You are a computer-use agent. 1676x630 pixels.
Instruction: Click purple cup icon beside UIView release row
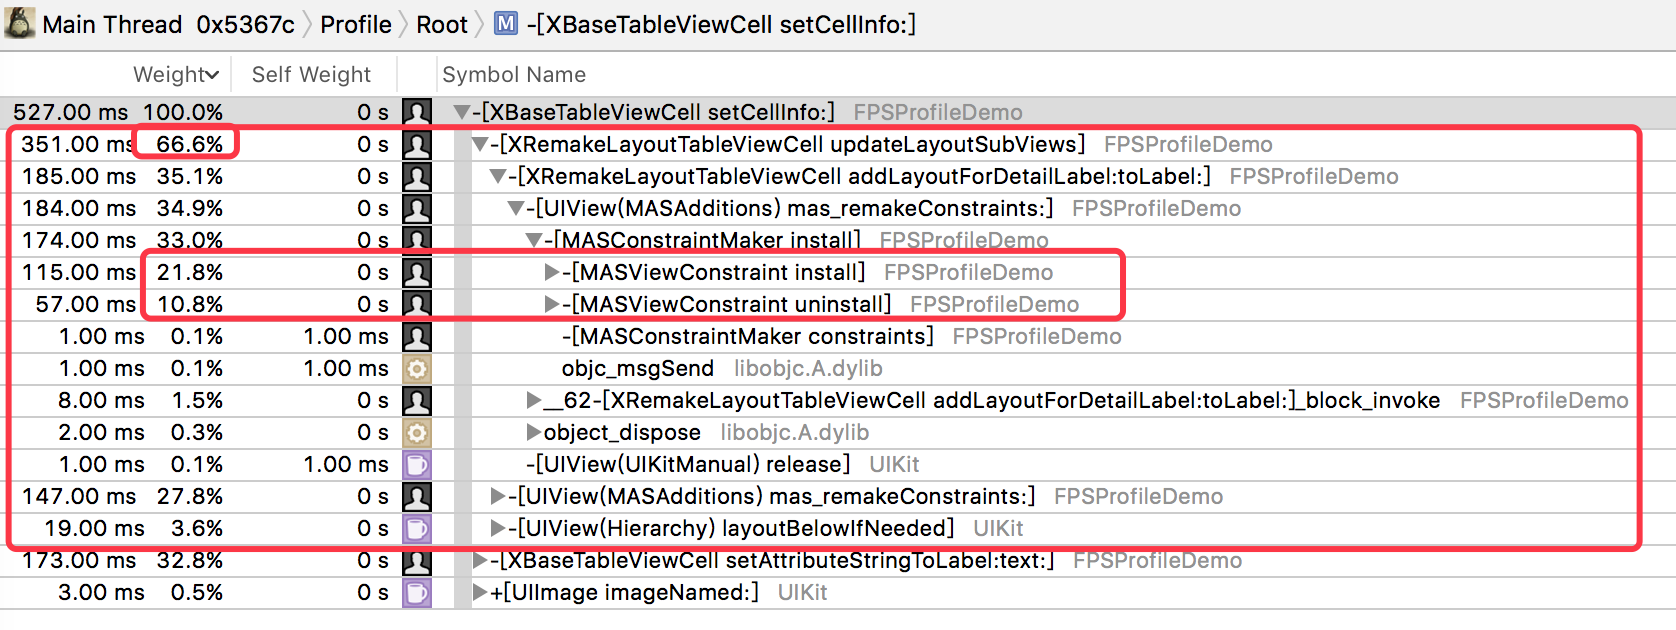417,464
